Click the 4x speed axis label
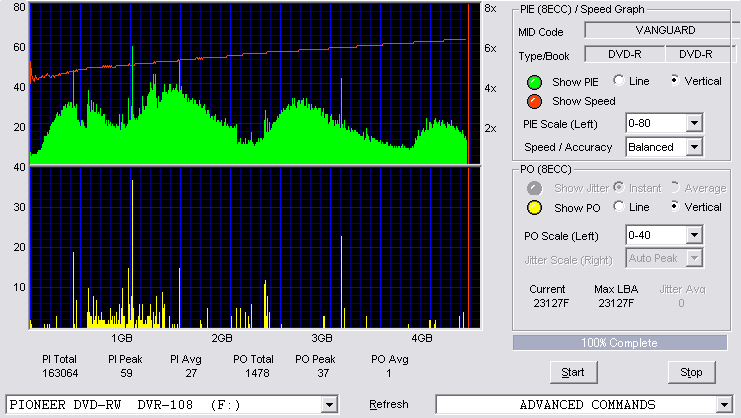Viewport: 741px width, 418px height. (x=490, y=88)
